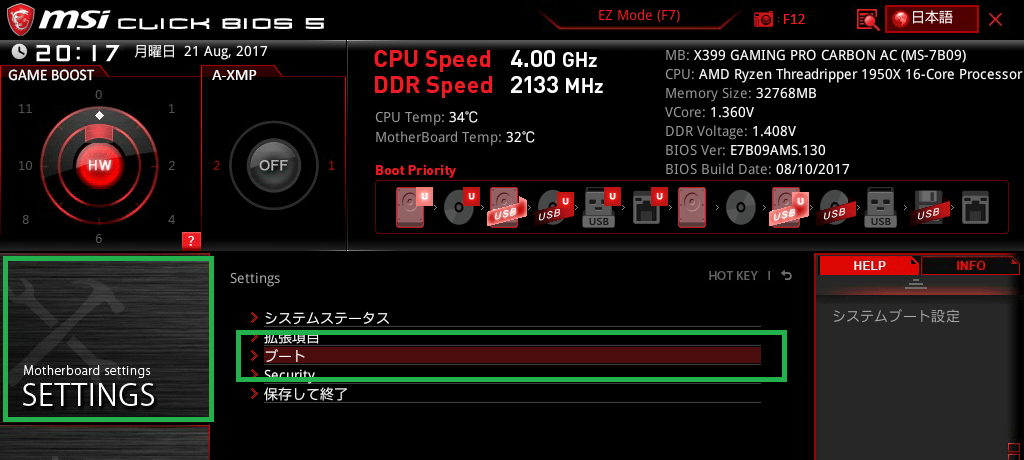
Task: Select the first UEFI hard disk boot icon
Action: click(413, 207)
